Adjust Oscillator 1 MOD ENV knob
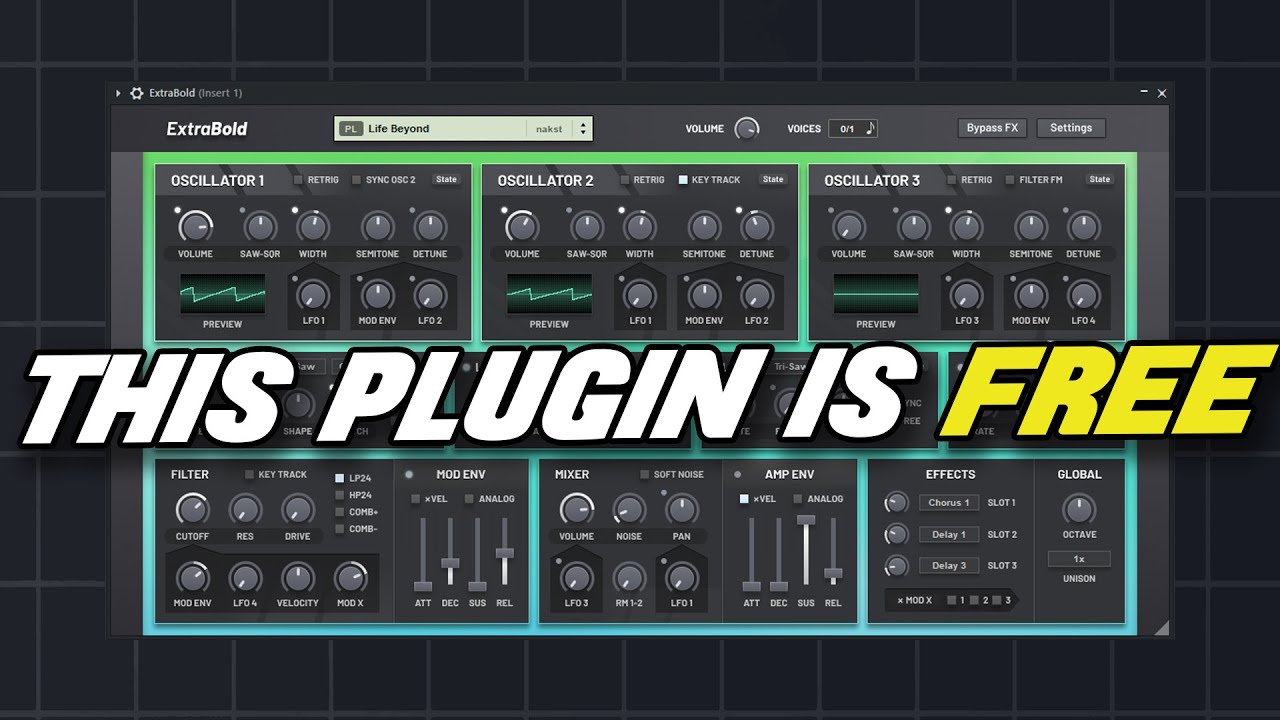Screen dimensions: 1280x720 click(377, 295)
